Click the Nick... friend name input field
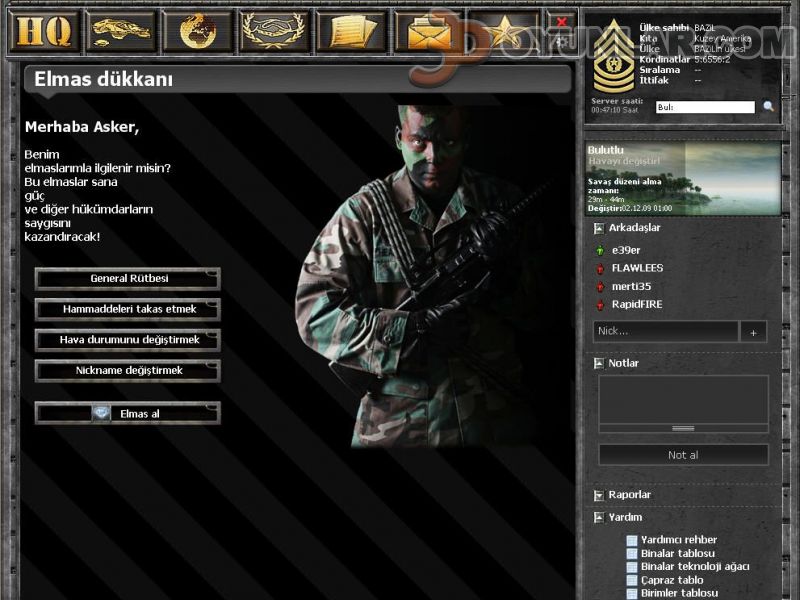The width and height of the screenshot is (800, 600). click(665, 331)
